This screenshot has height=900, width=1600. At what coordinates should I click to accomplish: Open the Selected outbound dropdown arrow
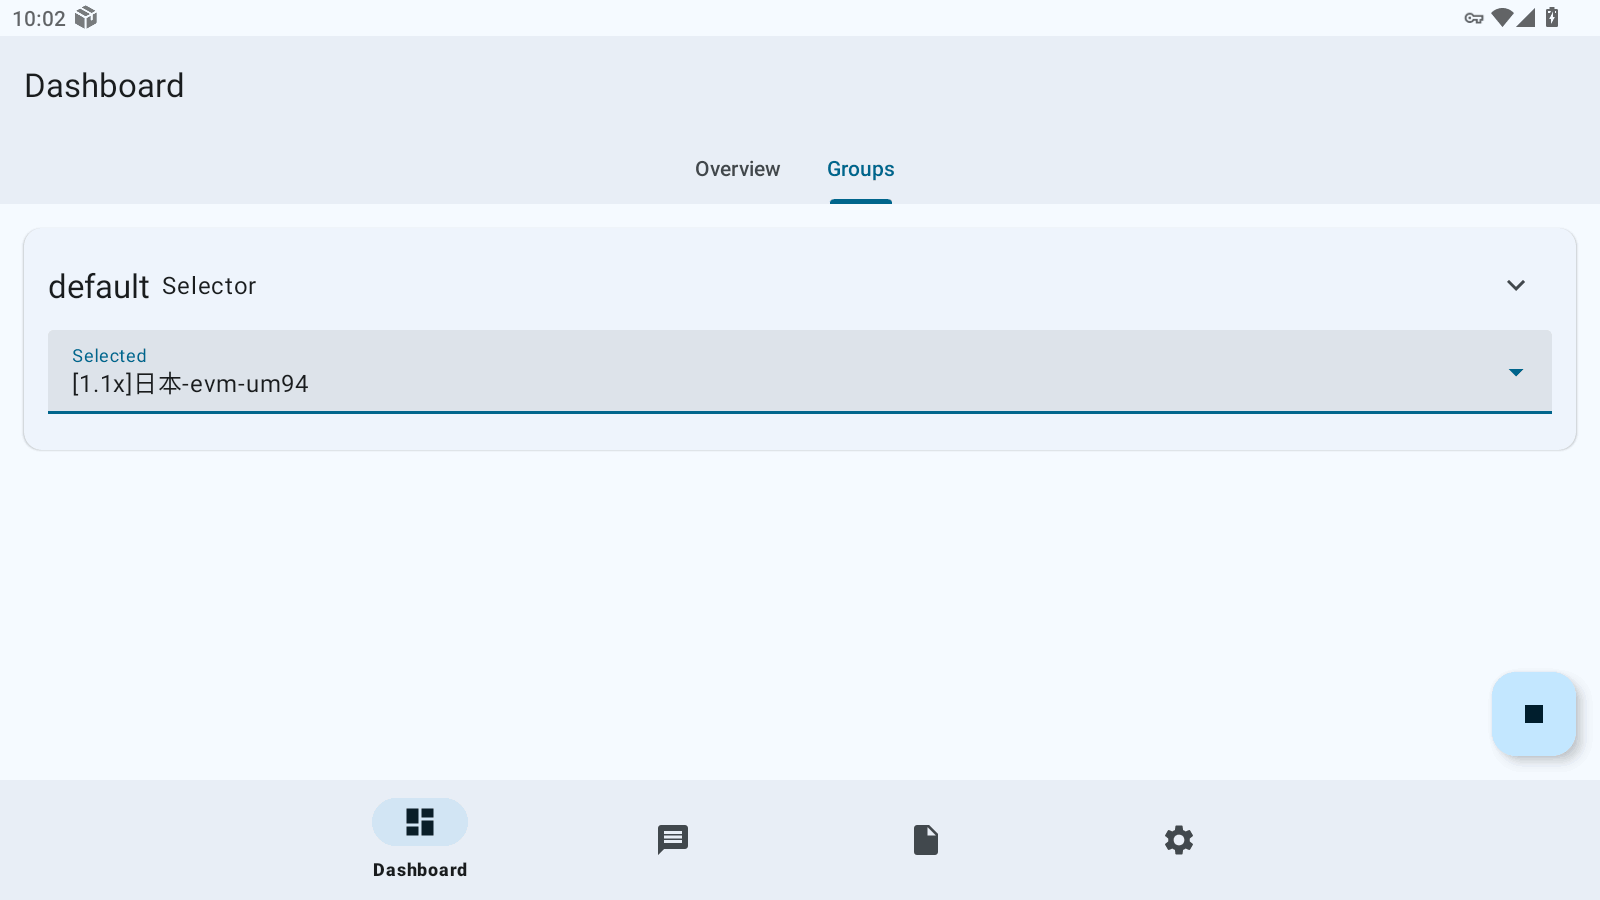coord(1516,372)
